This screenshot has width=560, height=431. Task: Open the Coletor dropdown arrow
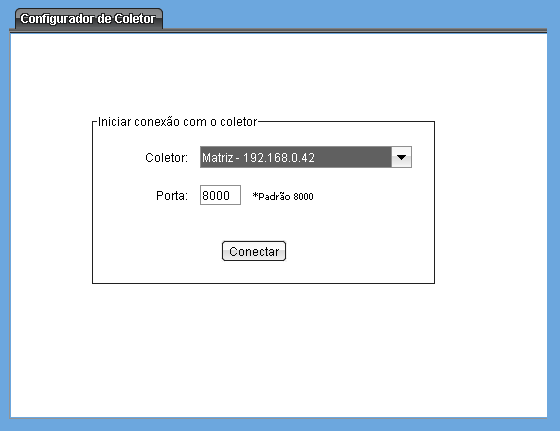pyautogui.click(x=401, y=157)
